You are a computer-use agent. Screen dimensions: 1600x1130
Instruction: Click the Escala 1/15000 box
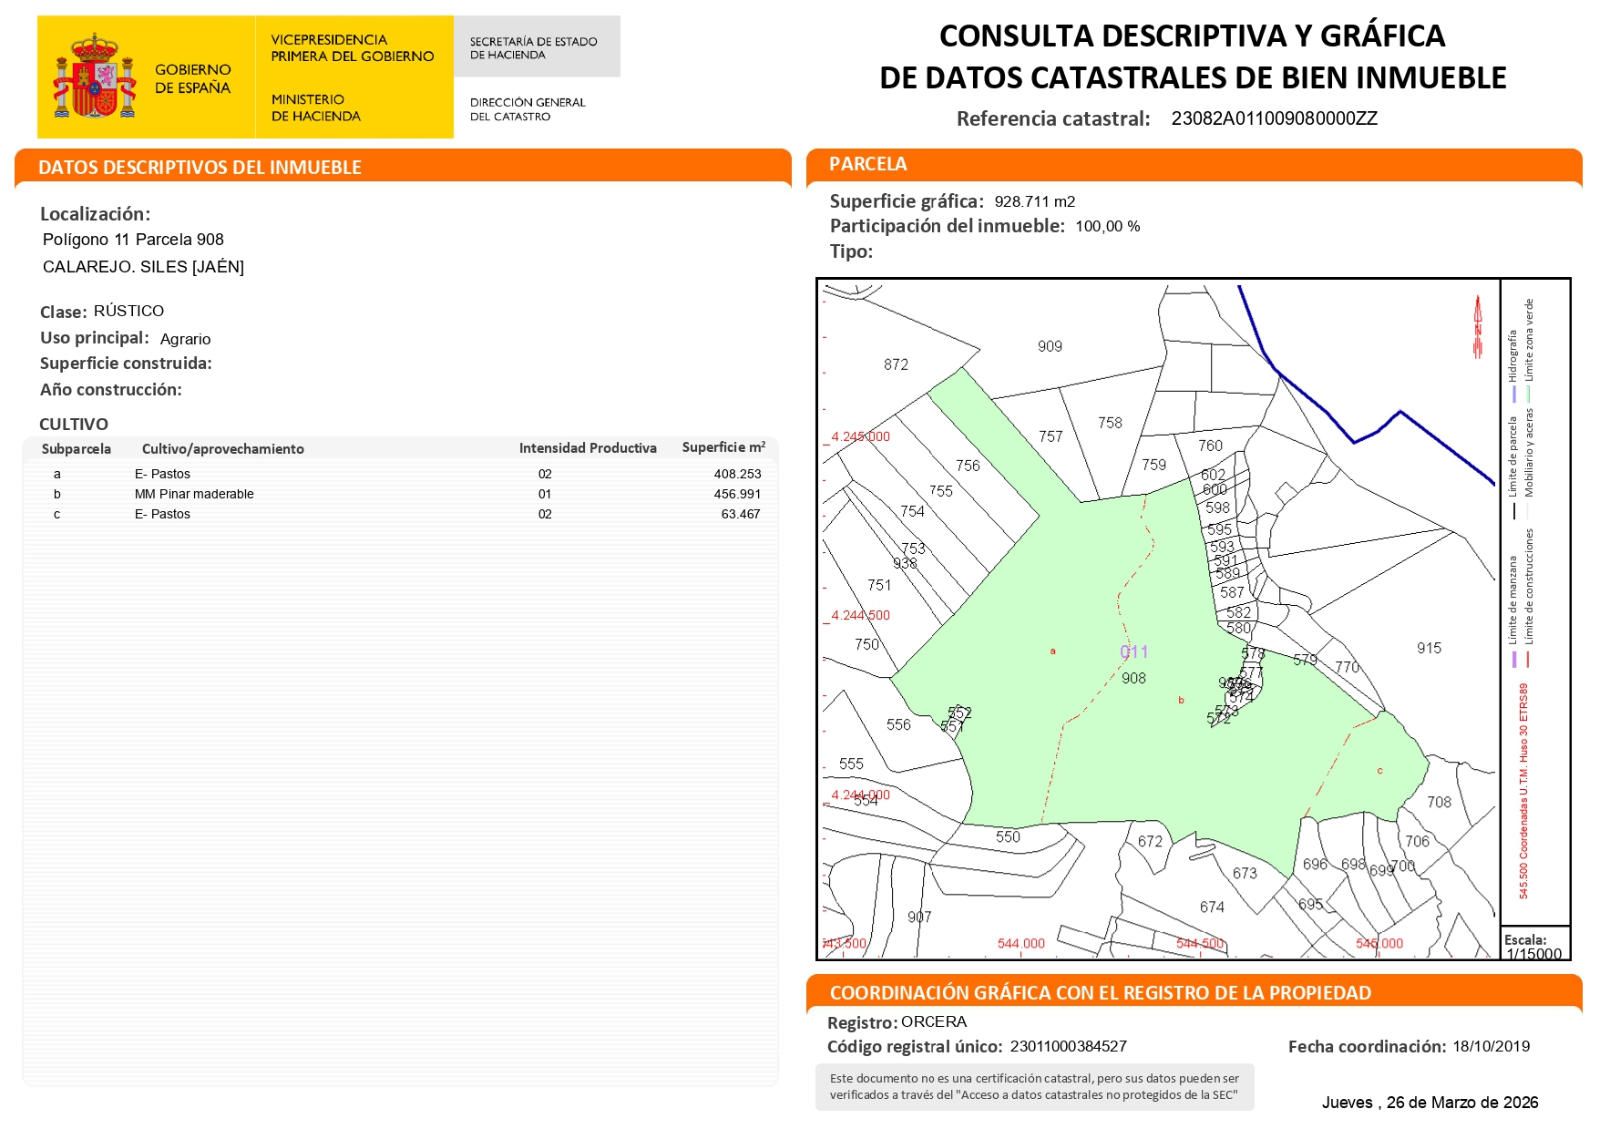click(1534, 946)
